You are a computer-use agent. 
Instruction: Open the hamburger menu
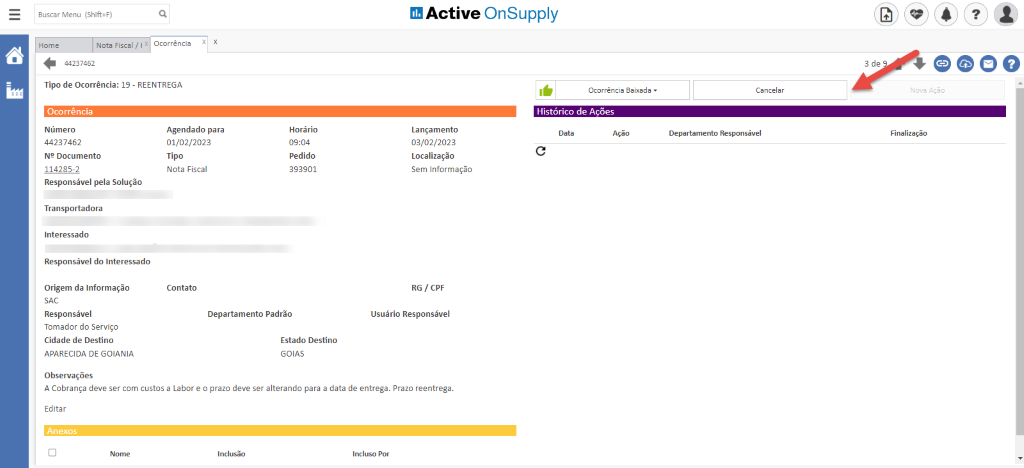click(x=13, y=14)
